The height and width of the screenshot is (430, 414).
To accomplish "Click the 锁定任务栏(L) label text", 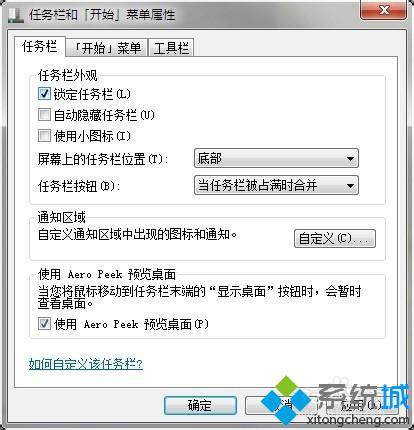I will point(92,94).
